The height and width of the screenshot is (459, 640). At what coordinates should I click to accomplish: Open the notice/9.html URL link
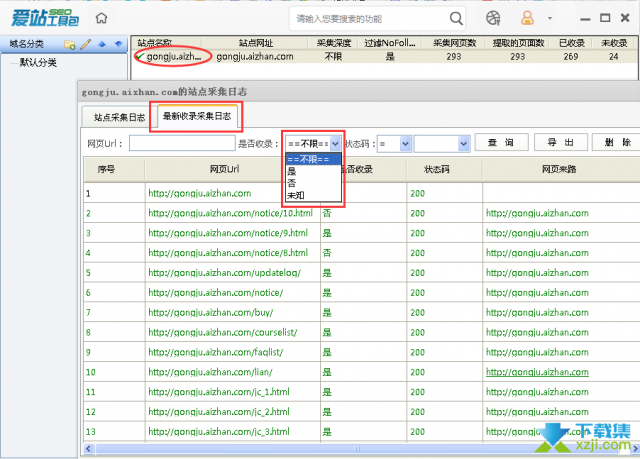pos(228,233)
